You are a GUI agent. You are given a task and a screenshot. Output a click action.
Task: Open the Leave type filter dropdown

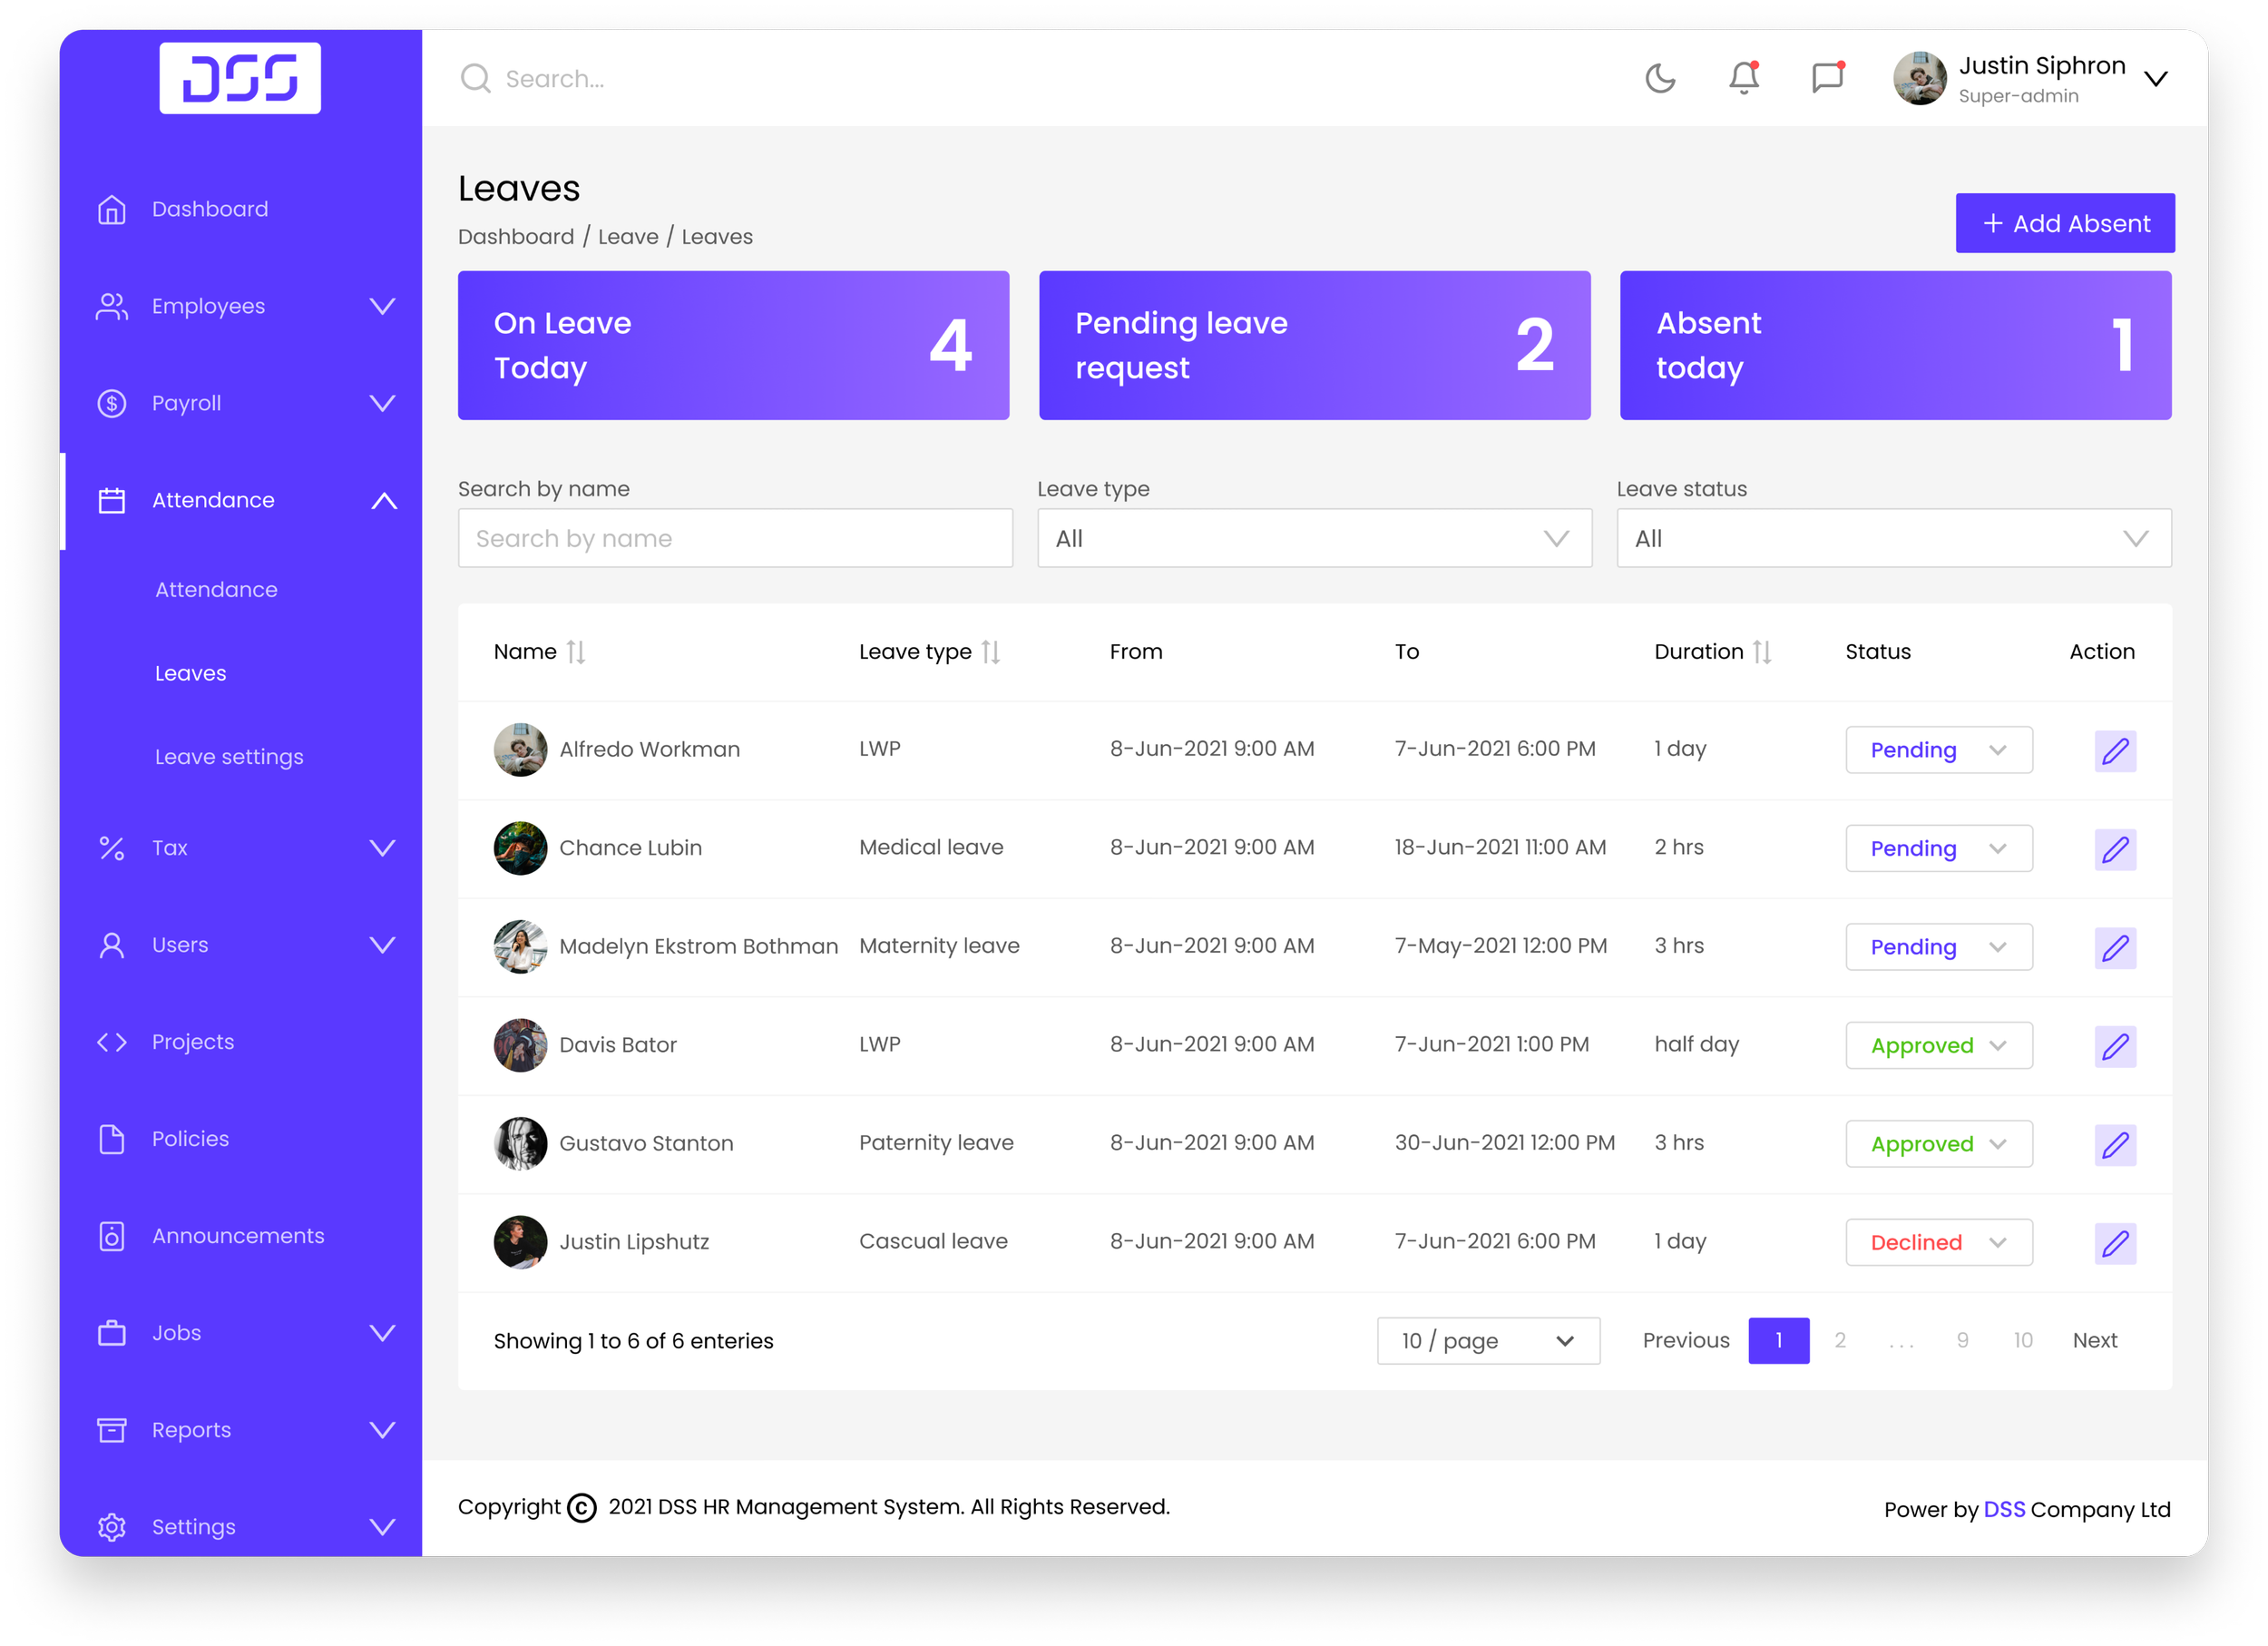(x=1314, y=538)
